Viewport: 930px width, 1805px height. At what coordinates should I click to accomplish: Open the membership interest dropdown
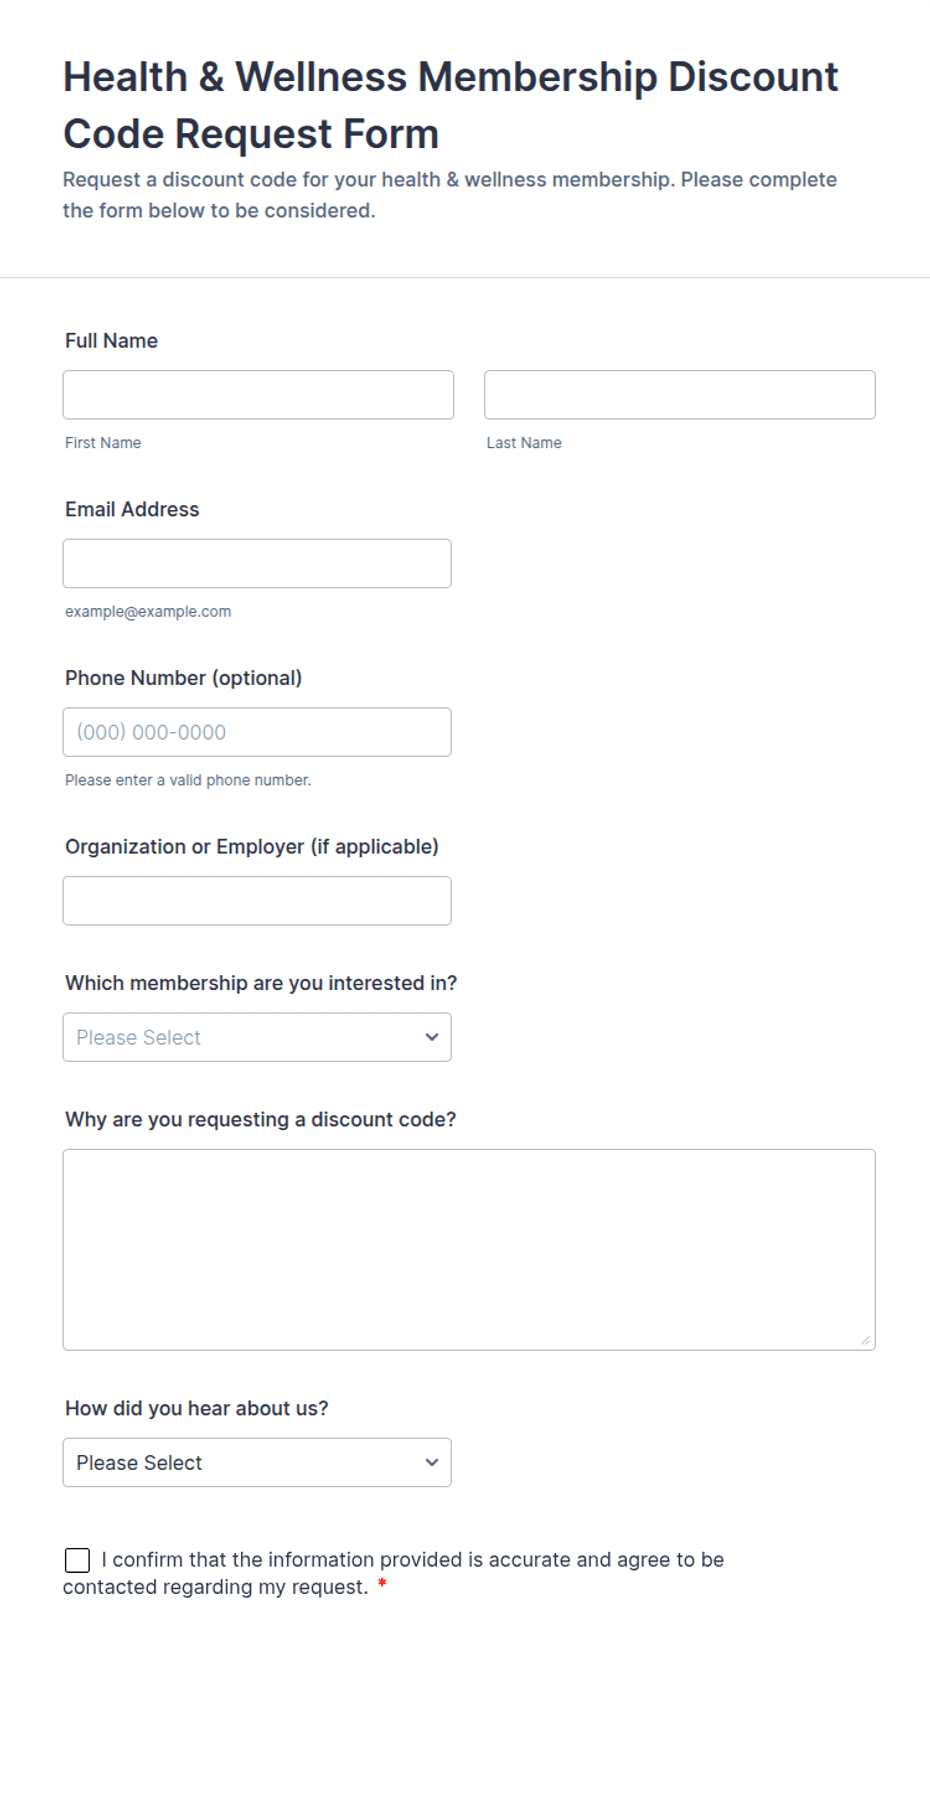[257, 1037]
